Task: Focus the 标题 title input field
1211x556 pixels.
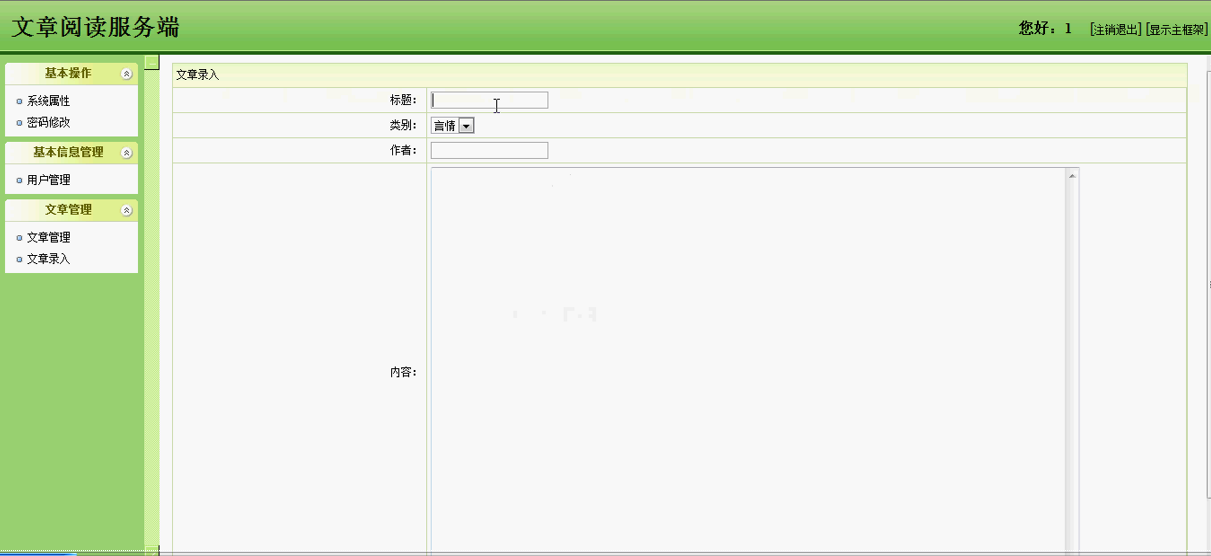Action: click(x=489, y=100)
